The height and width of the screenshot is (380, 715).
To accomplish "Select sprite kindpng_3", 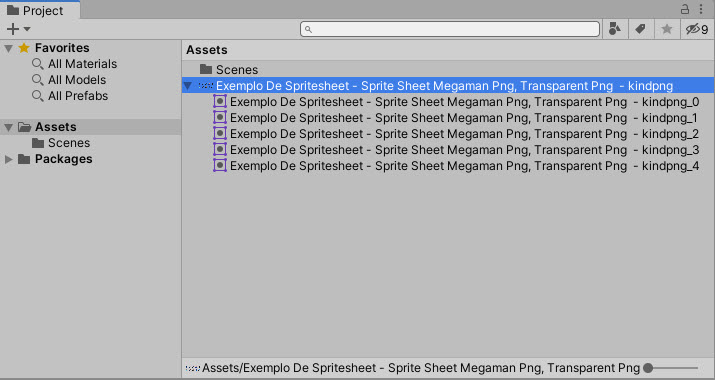I will pos(464,150).
